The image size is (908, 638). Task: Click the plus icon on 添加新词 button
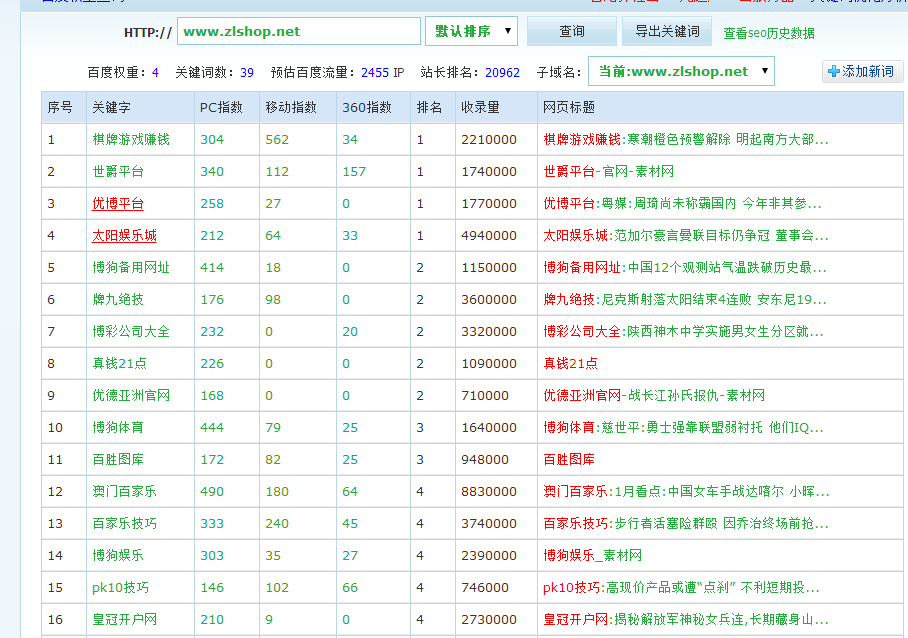pyautogui.click(x=834, y=71)
